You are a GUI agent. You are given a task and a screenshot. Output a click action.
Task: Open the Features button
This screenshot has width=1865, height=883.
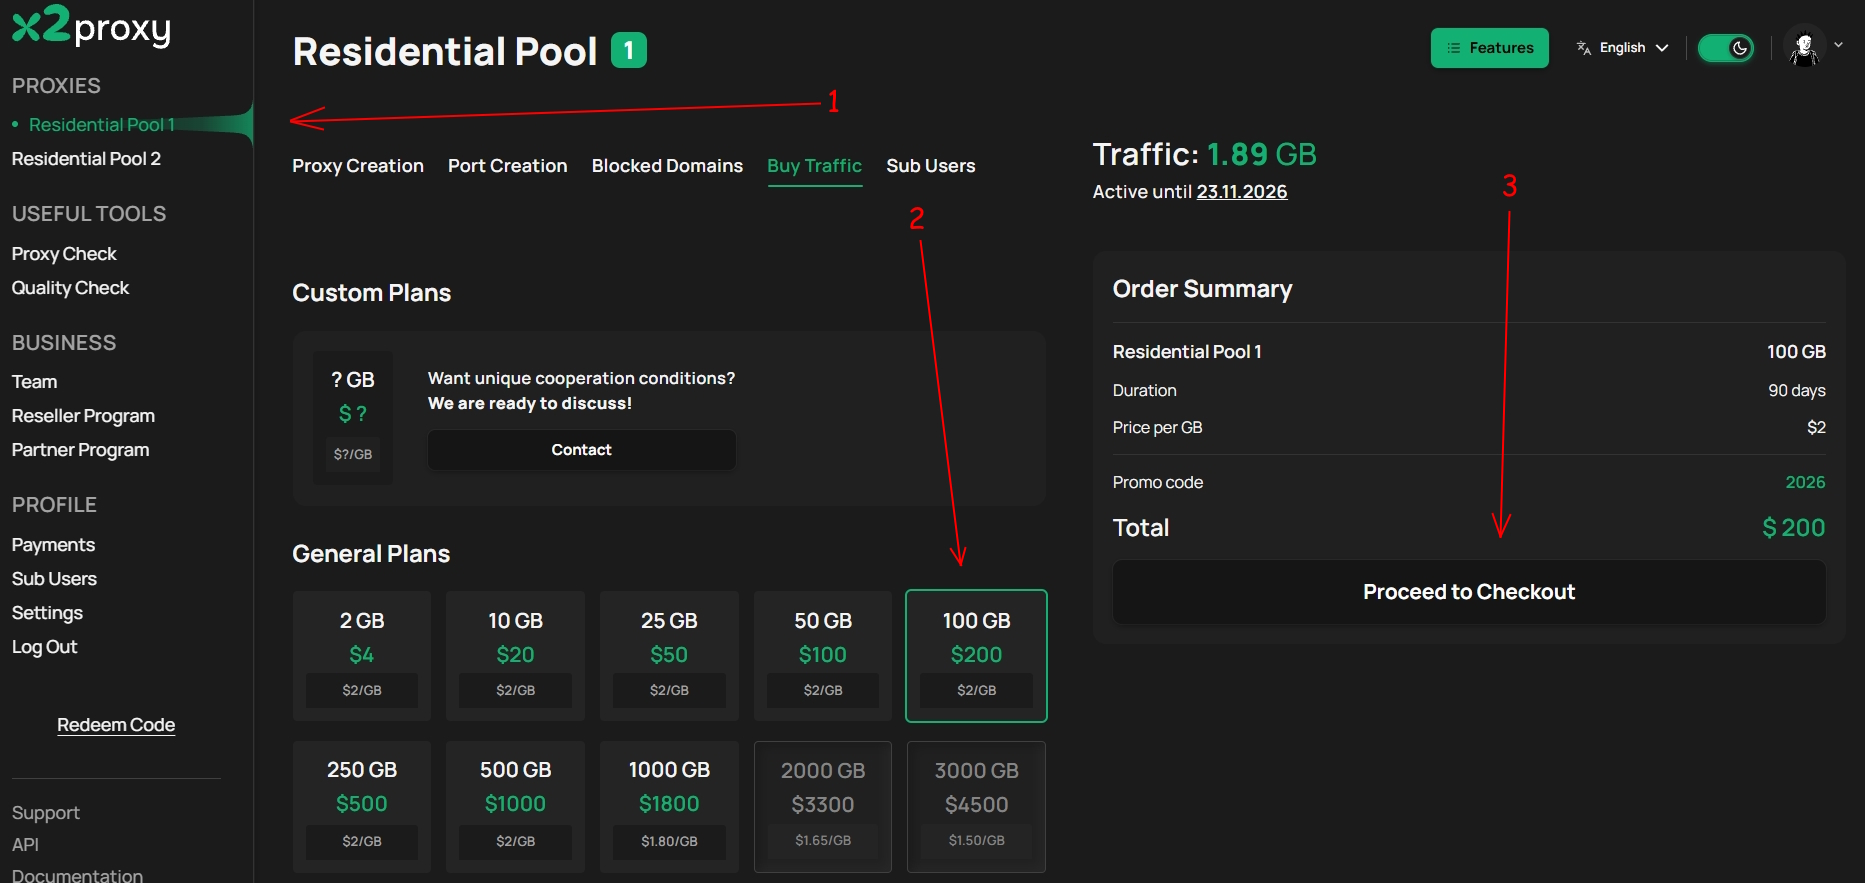tap(1489, 48)
